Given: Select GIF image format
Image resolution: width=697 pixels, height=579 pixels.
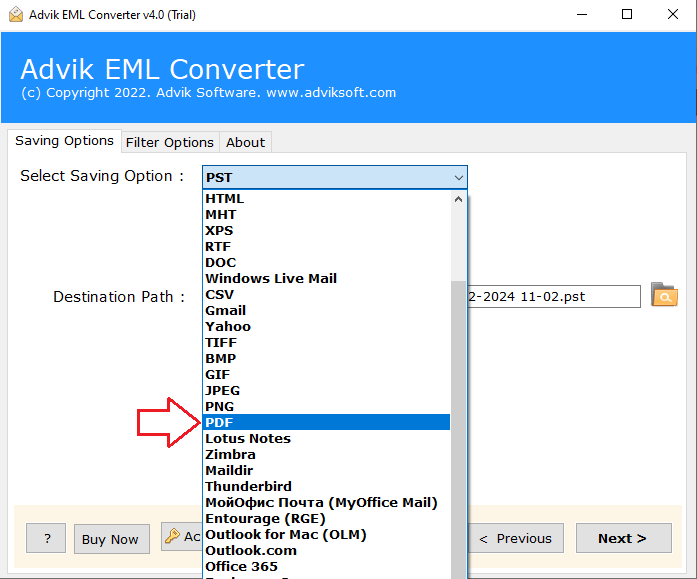Looking at the screenshot, I should pos(326,375).
